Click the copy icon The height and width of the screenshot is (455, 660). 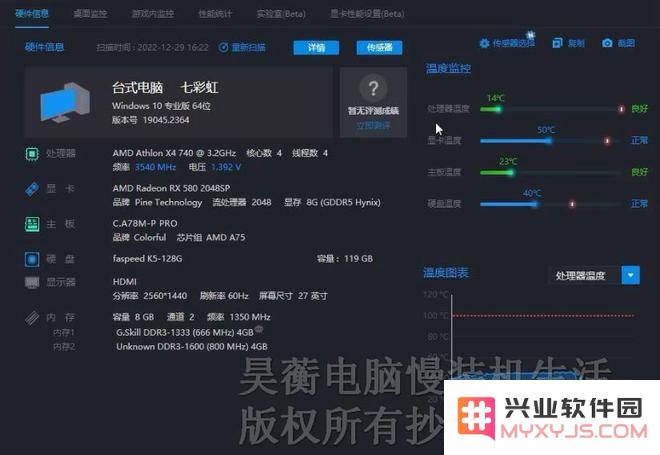click(x=557, y=43)
